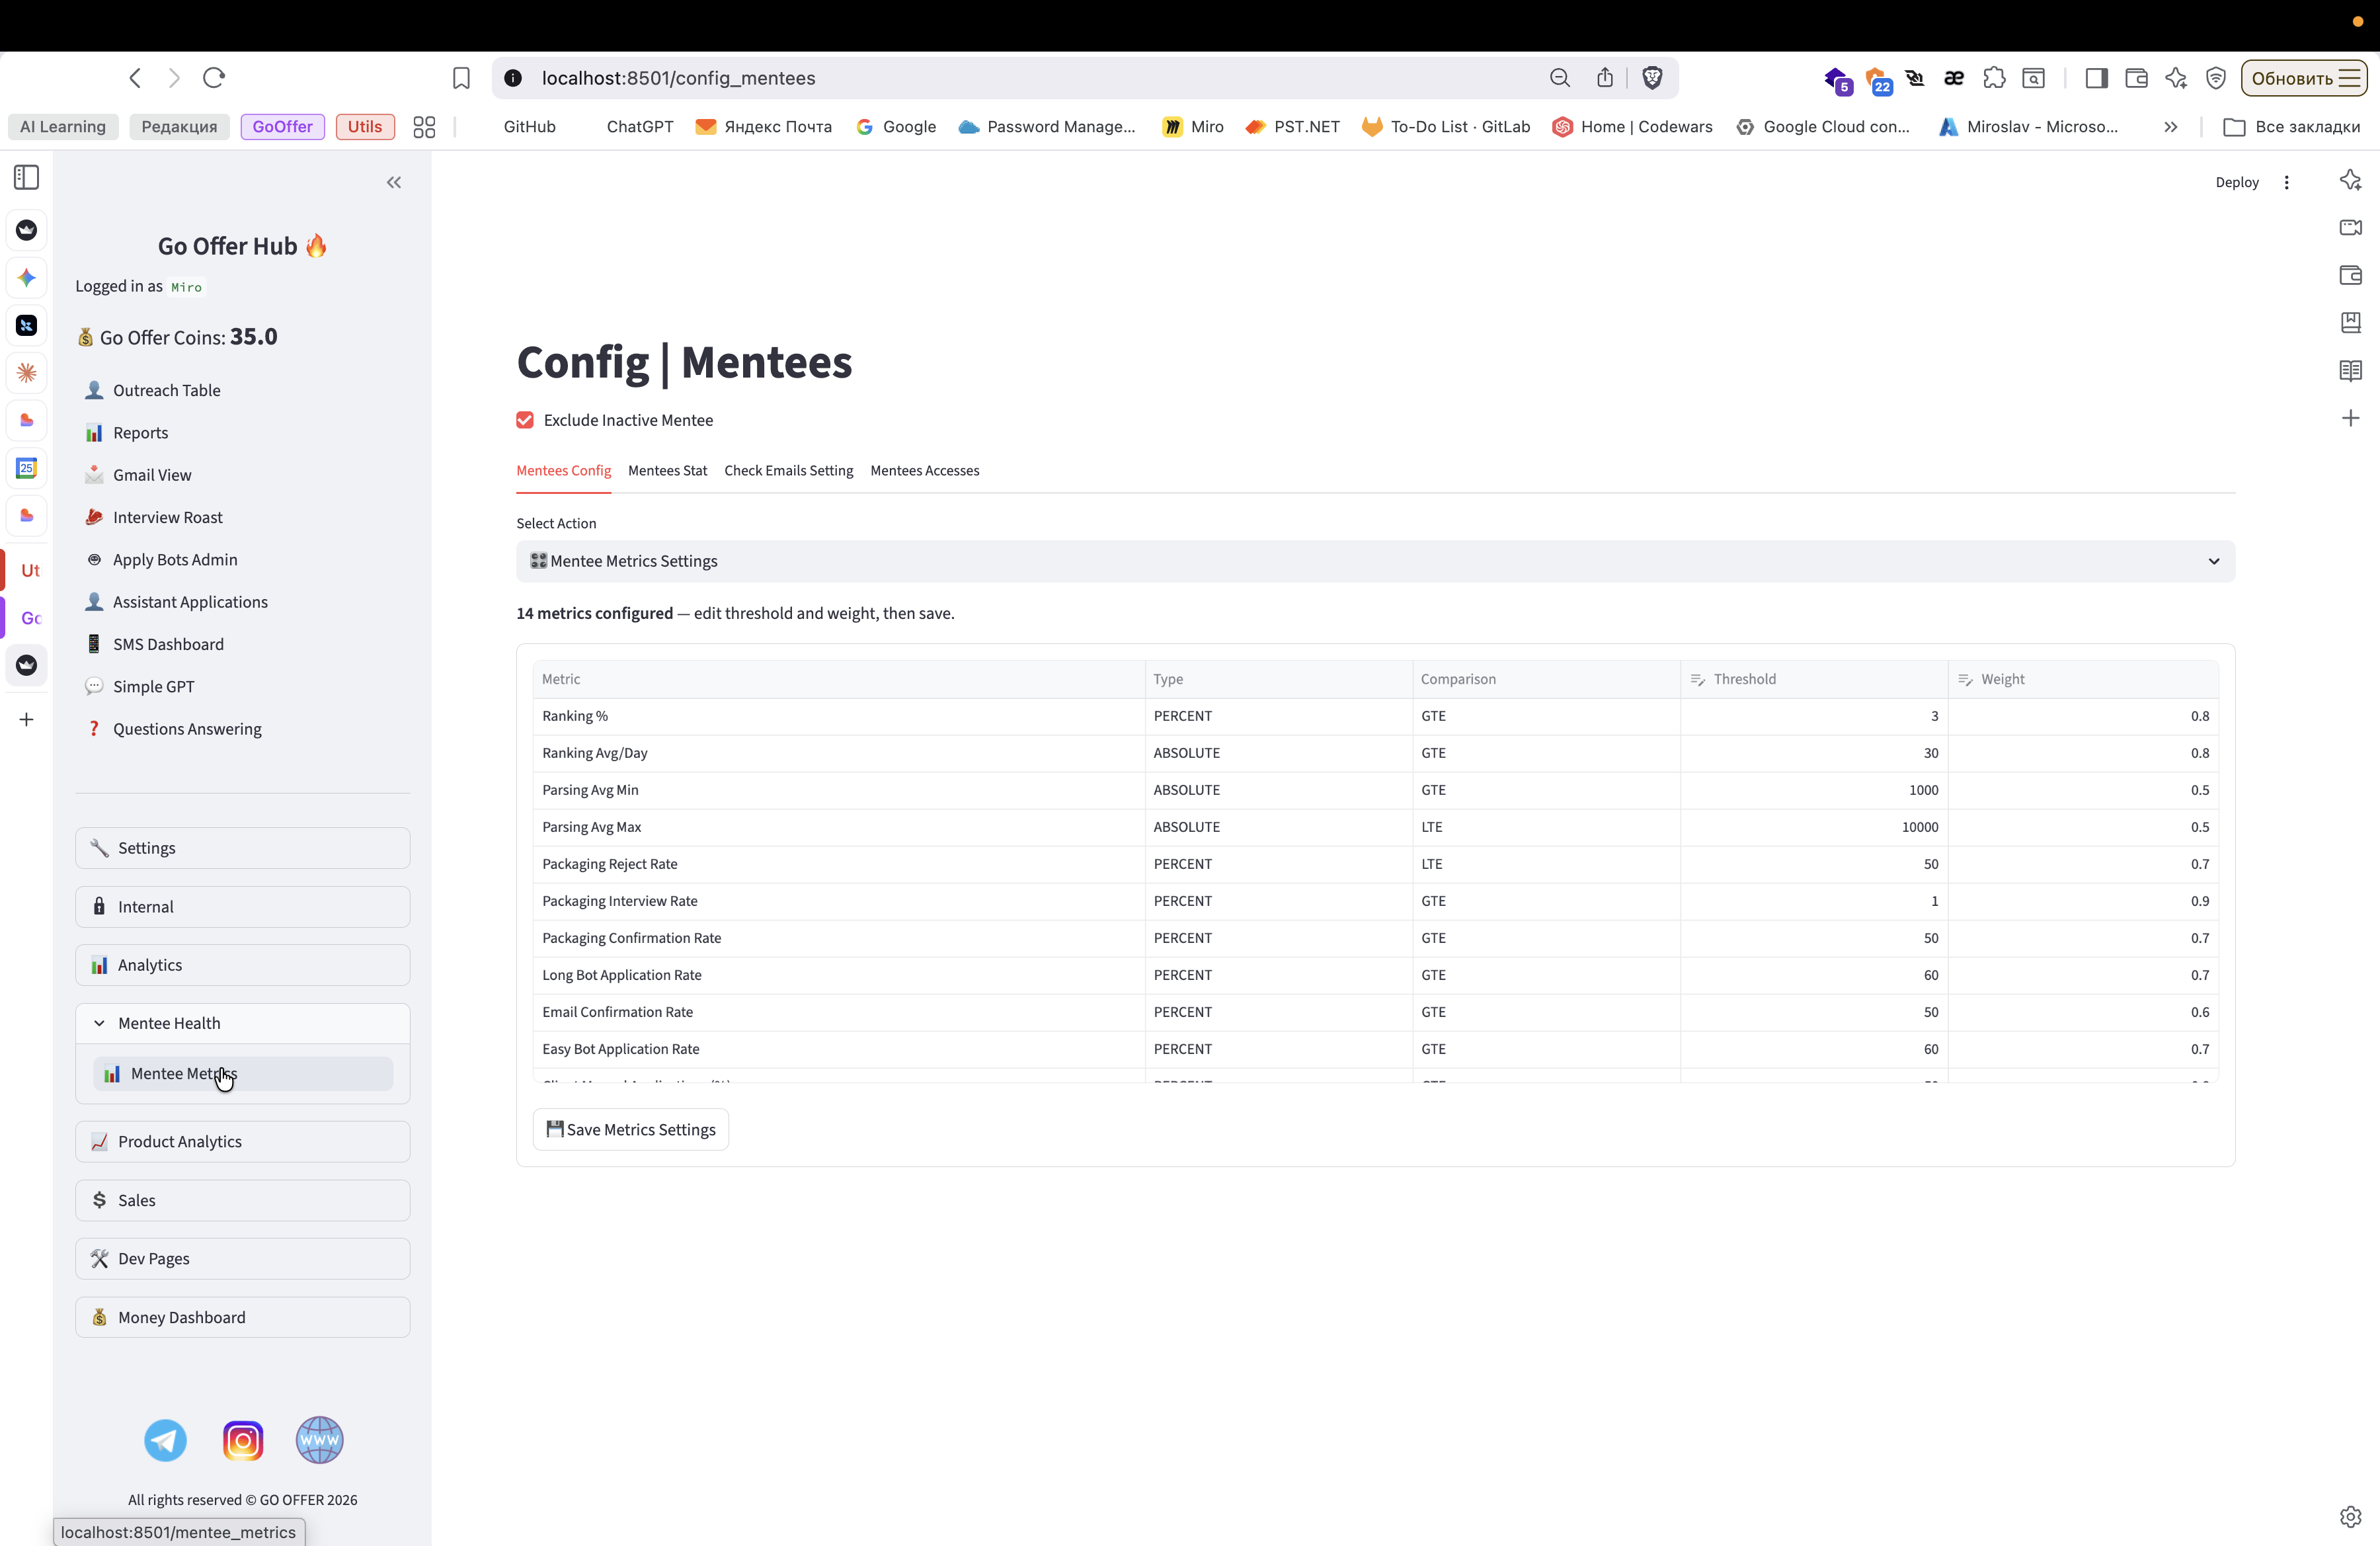Image resolution: width=2380 pixels, height=1546 pixels.
Task: Click the Brave shields icon in address bar
Action: click(x=1652, y=78)
